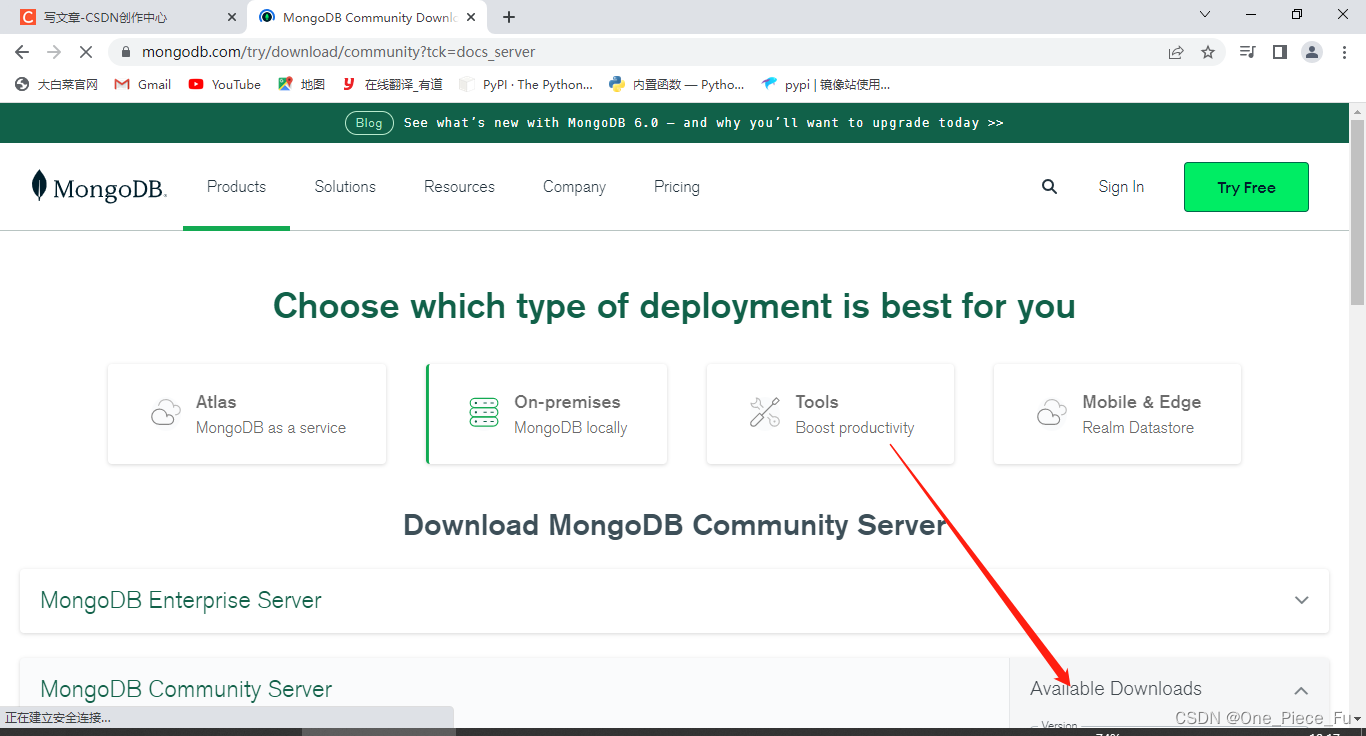Click the search magnifier icon
Image resolution: width=1366 pixels, height=736 pixels.
click(x=1049, y=187)
